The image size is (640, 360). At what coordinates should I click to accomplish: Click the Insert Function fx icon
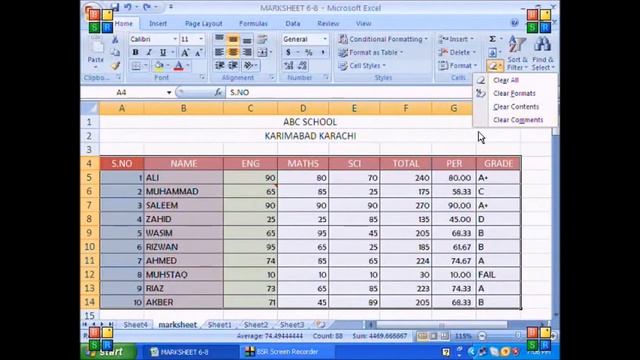point(218,93)
